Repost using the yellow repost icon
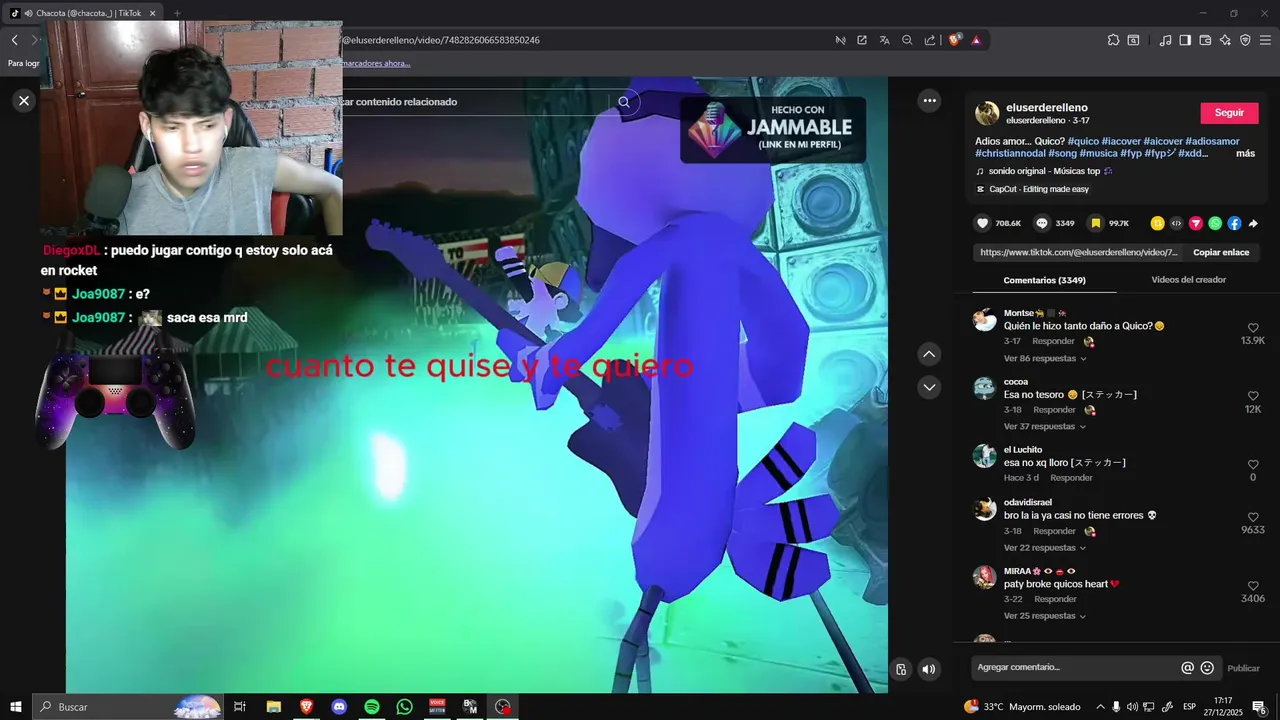This screenshot has width=1280, height=720. [x=1157, y=223]
